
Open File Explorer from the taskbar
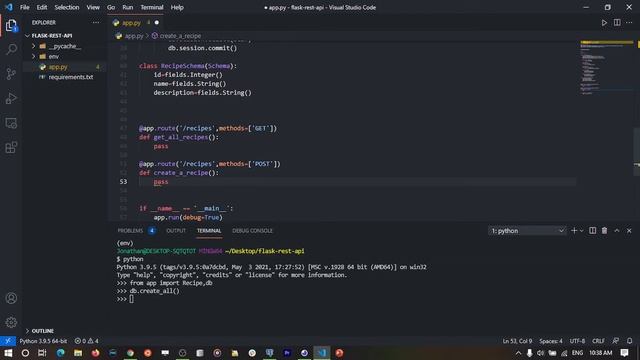click(x=78, y=353)
